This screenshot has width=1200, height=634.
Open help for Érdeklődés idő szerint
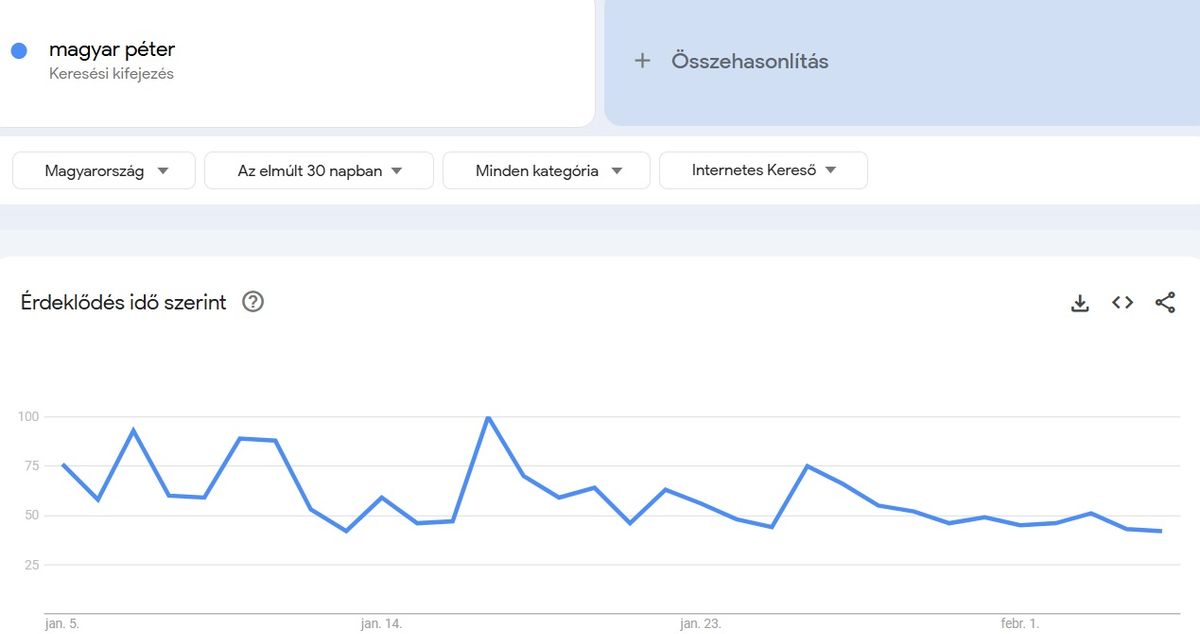[253, 302]
